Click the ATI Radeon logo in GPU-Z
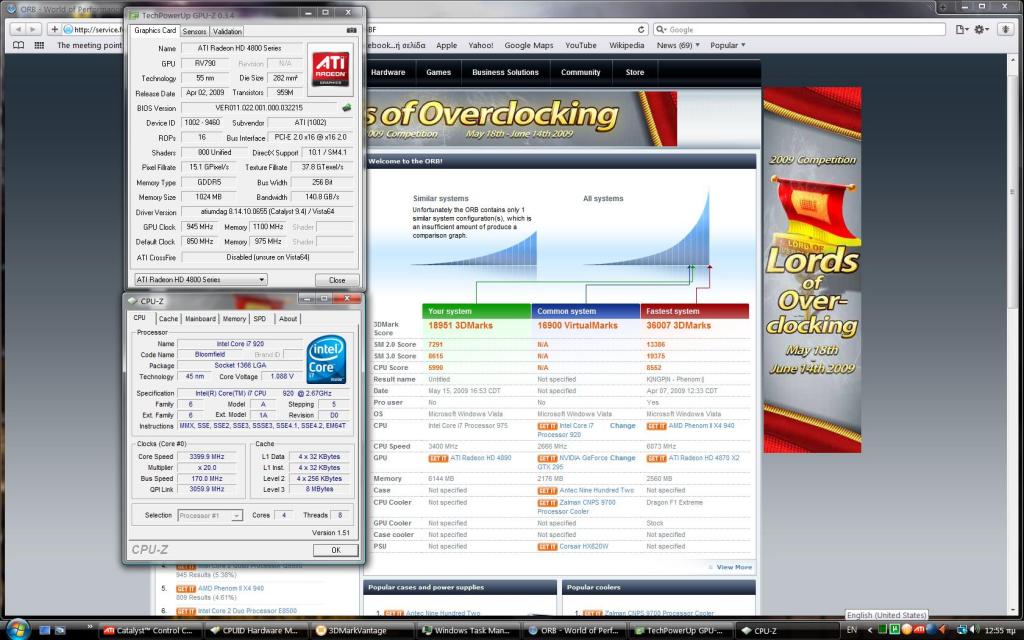 (330, 69)
